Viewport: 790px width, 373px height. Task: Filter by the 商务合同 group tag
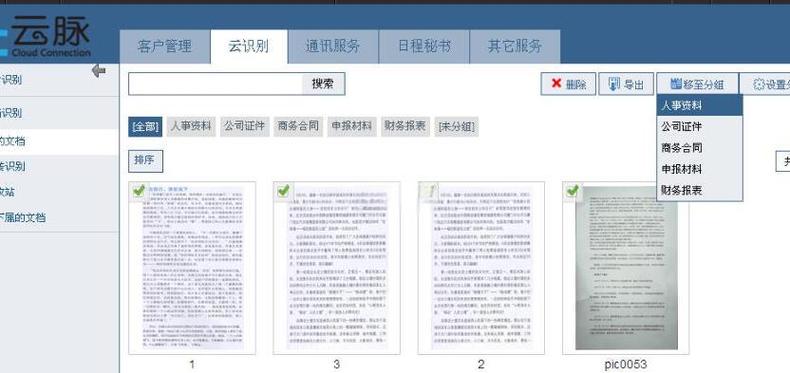(298, 127)
